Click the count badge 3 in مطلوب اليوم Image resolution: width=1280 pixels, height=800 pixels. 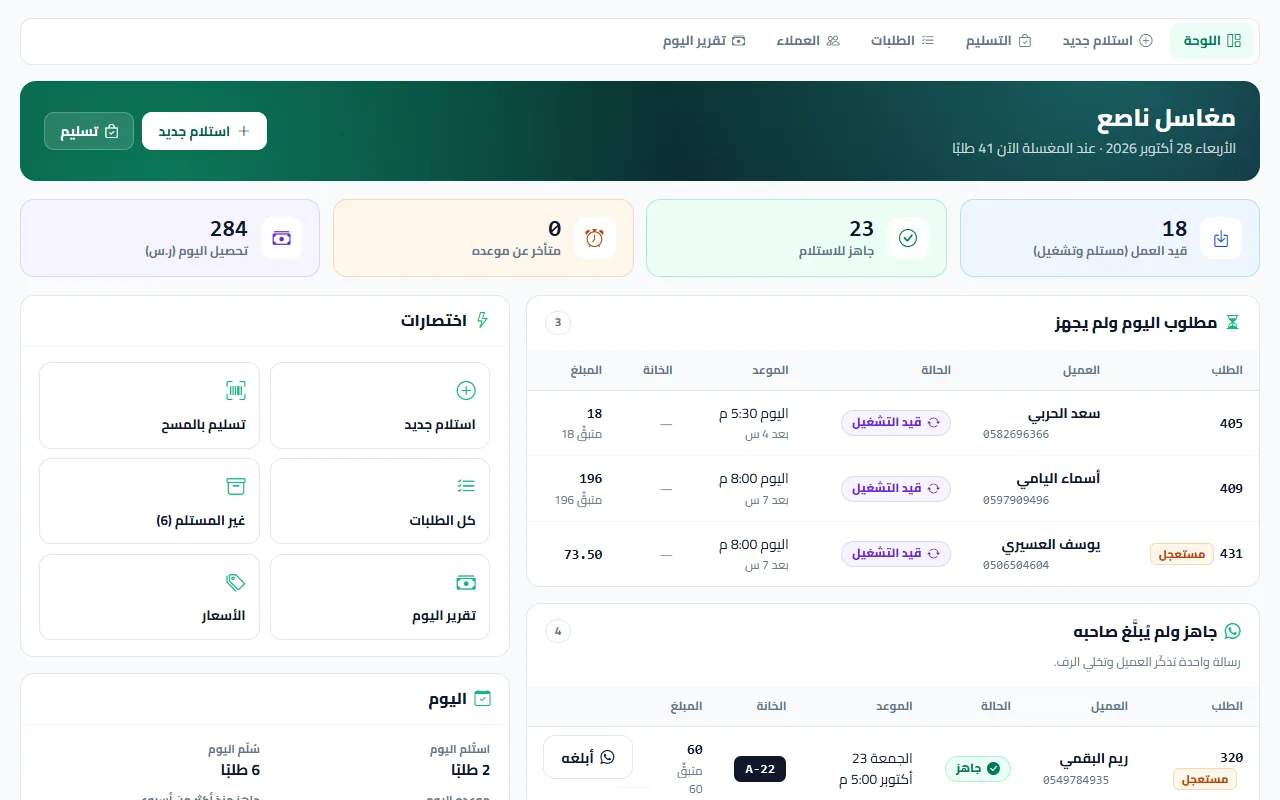tap(558, 322)
